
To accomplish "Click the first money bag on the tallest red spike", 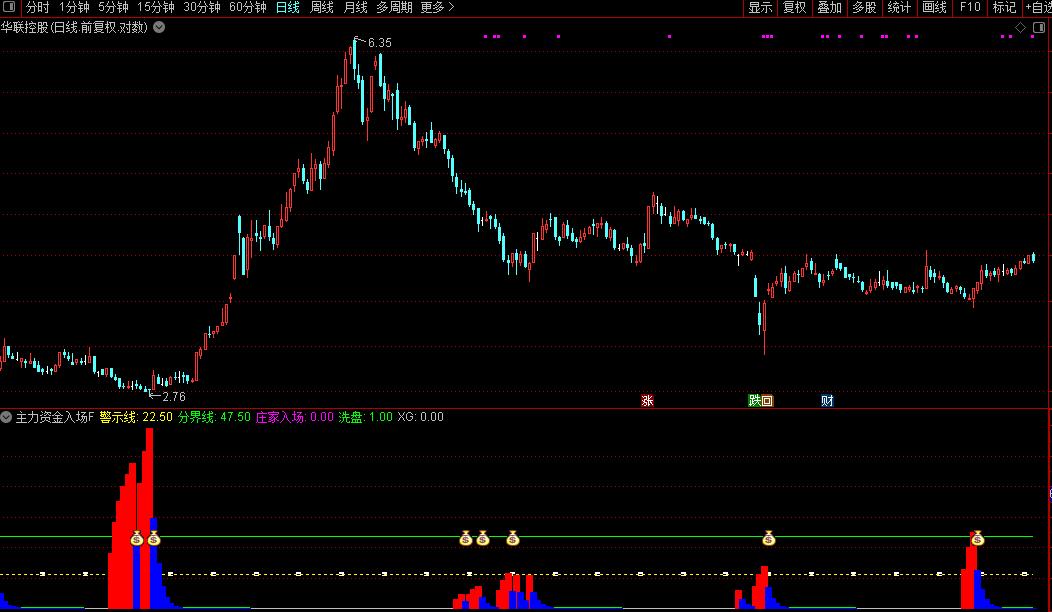I will click(x=137, y=538).
